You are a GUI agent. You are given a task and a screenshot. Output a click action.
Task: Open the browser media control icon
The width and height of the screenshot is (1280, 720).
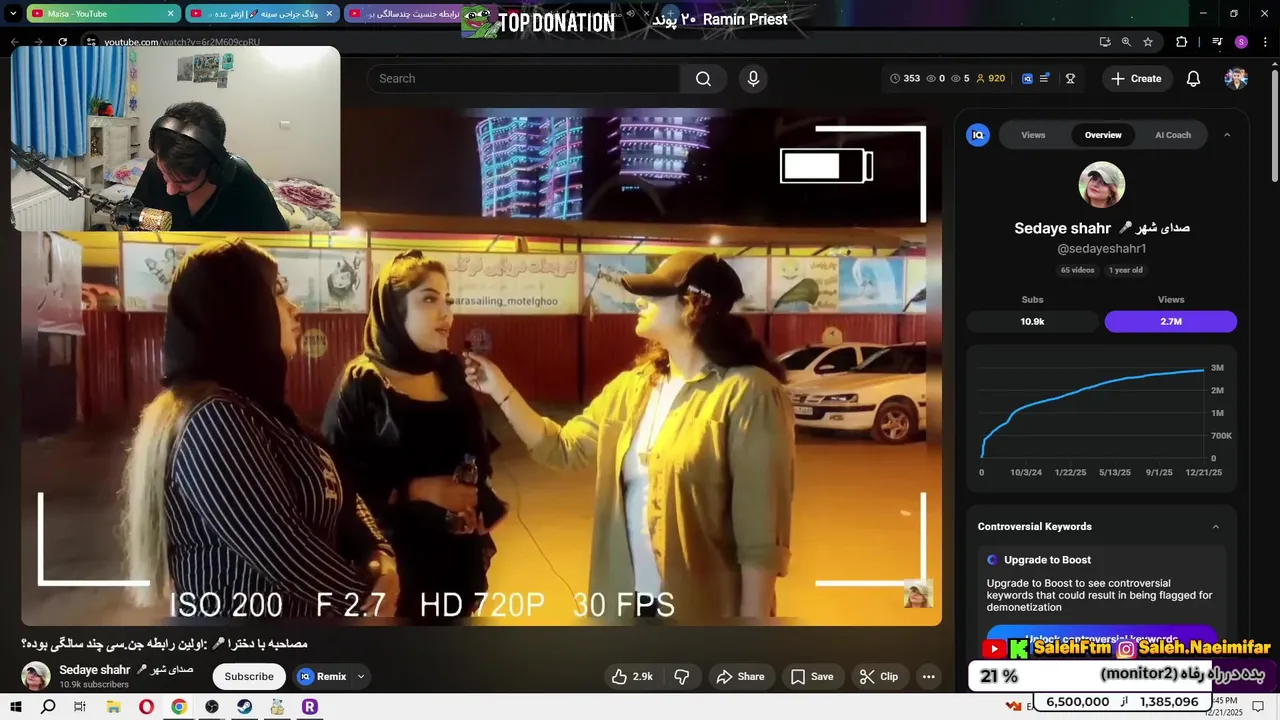1217,42
